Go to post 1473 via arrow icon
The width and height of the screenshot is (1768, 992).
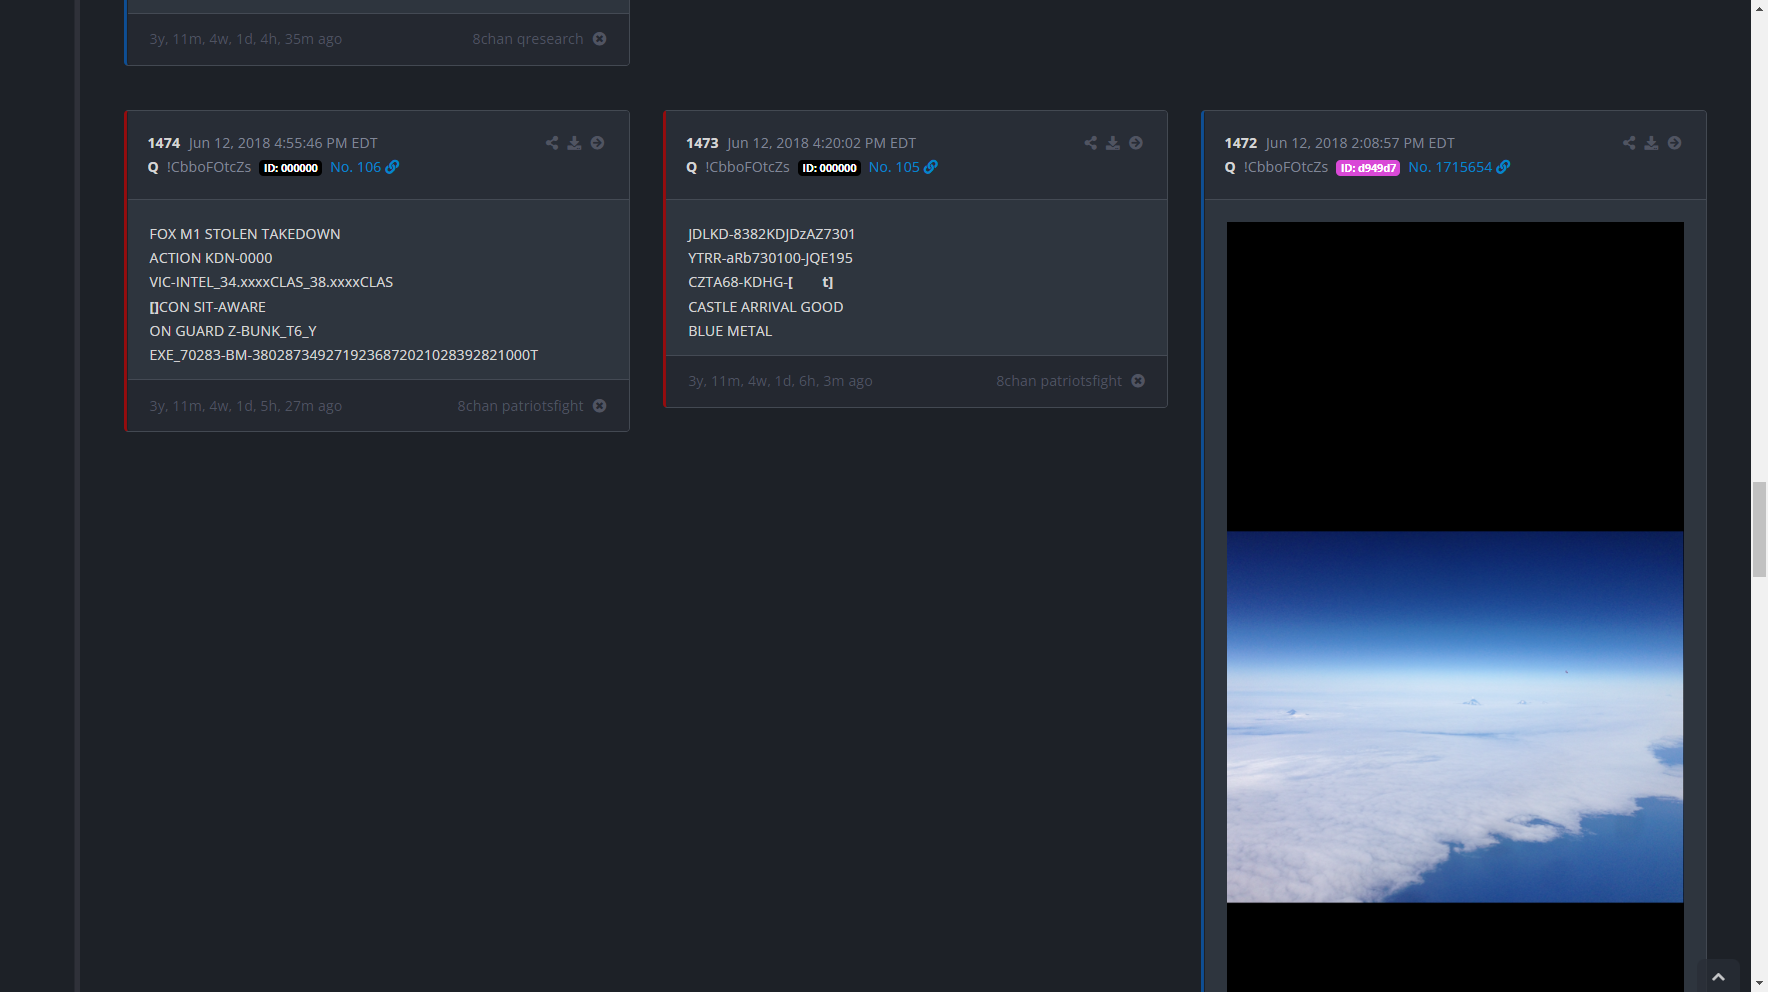pos(1136,143)
